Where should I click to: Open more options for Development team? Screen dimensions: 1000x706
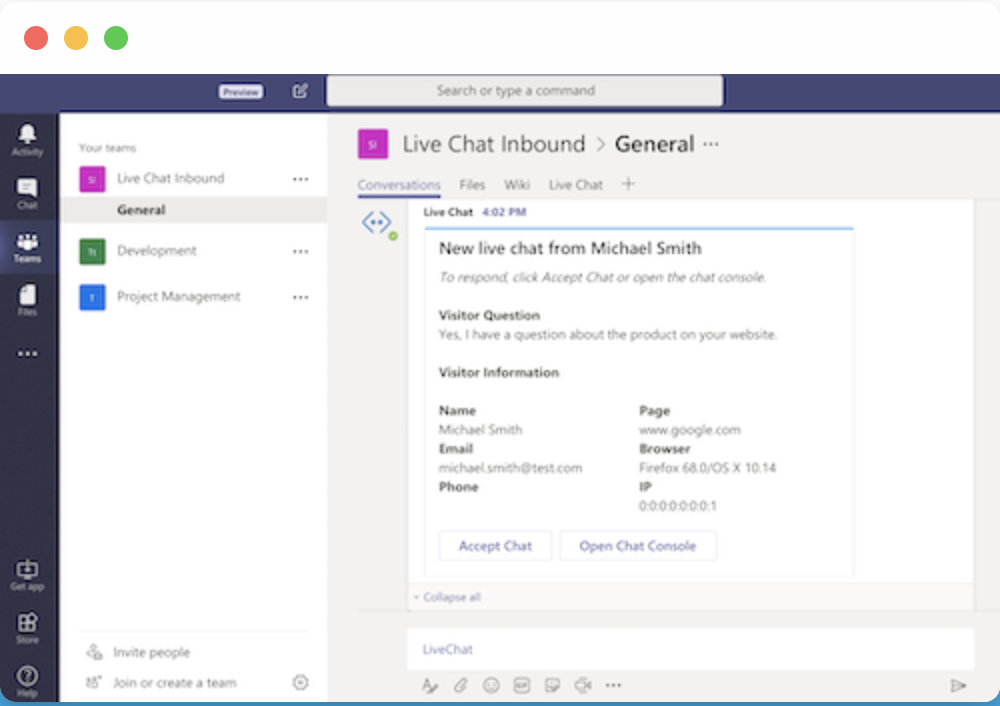coord(300,251)
